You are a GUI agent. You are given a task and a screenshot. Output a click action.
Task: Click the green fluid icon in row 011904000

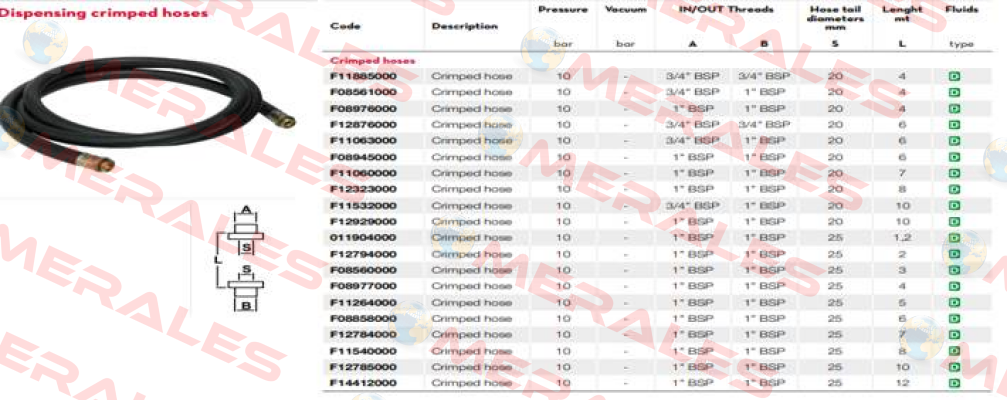click(x=954, y=238)
